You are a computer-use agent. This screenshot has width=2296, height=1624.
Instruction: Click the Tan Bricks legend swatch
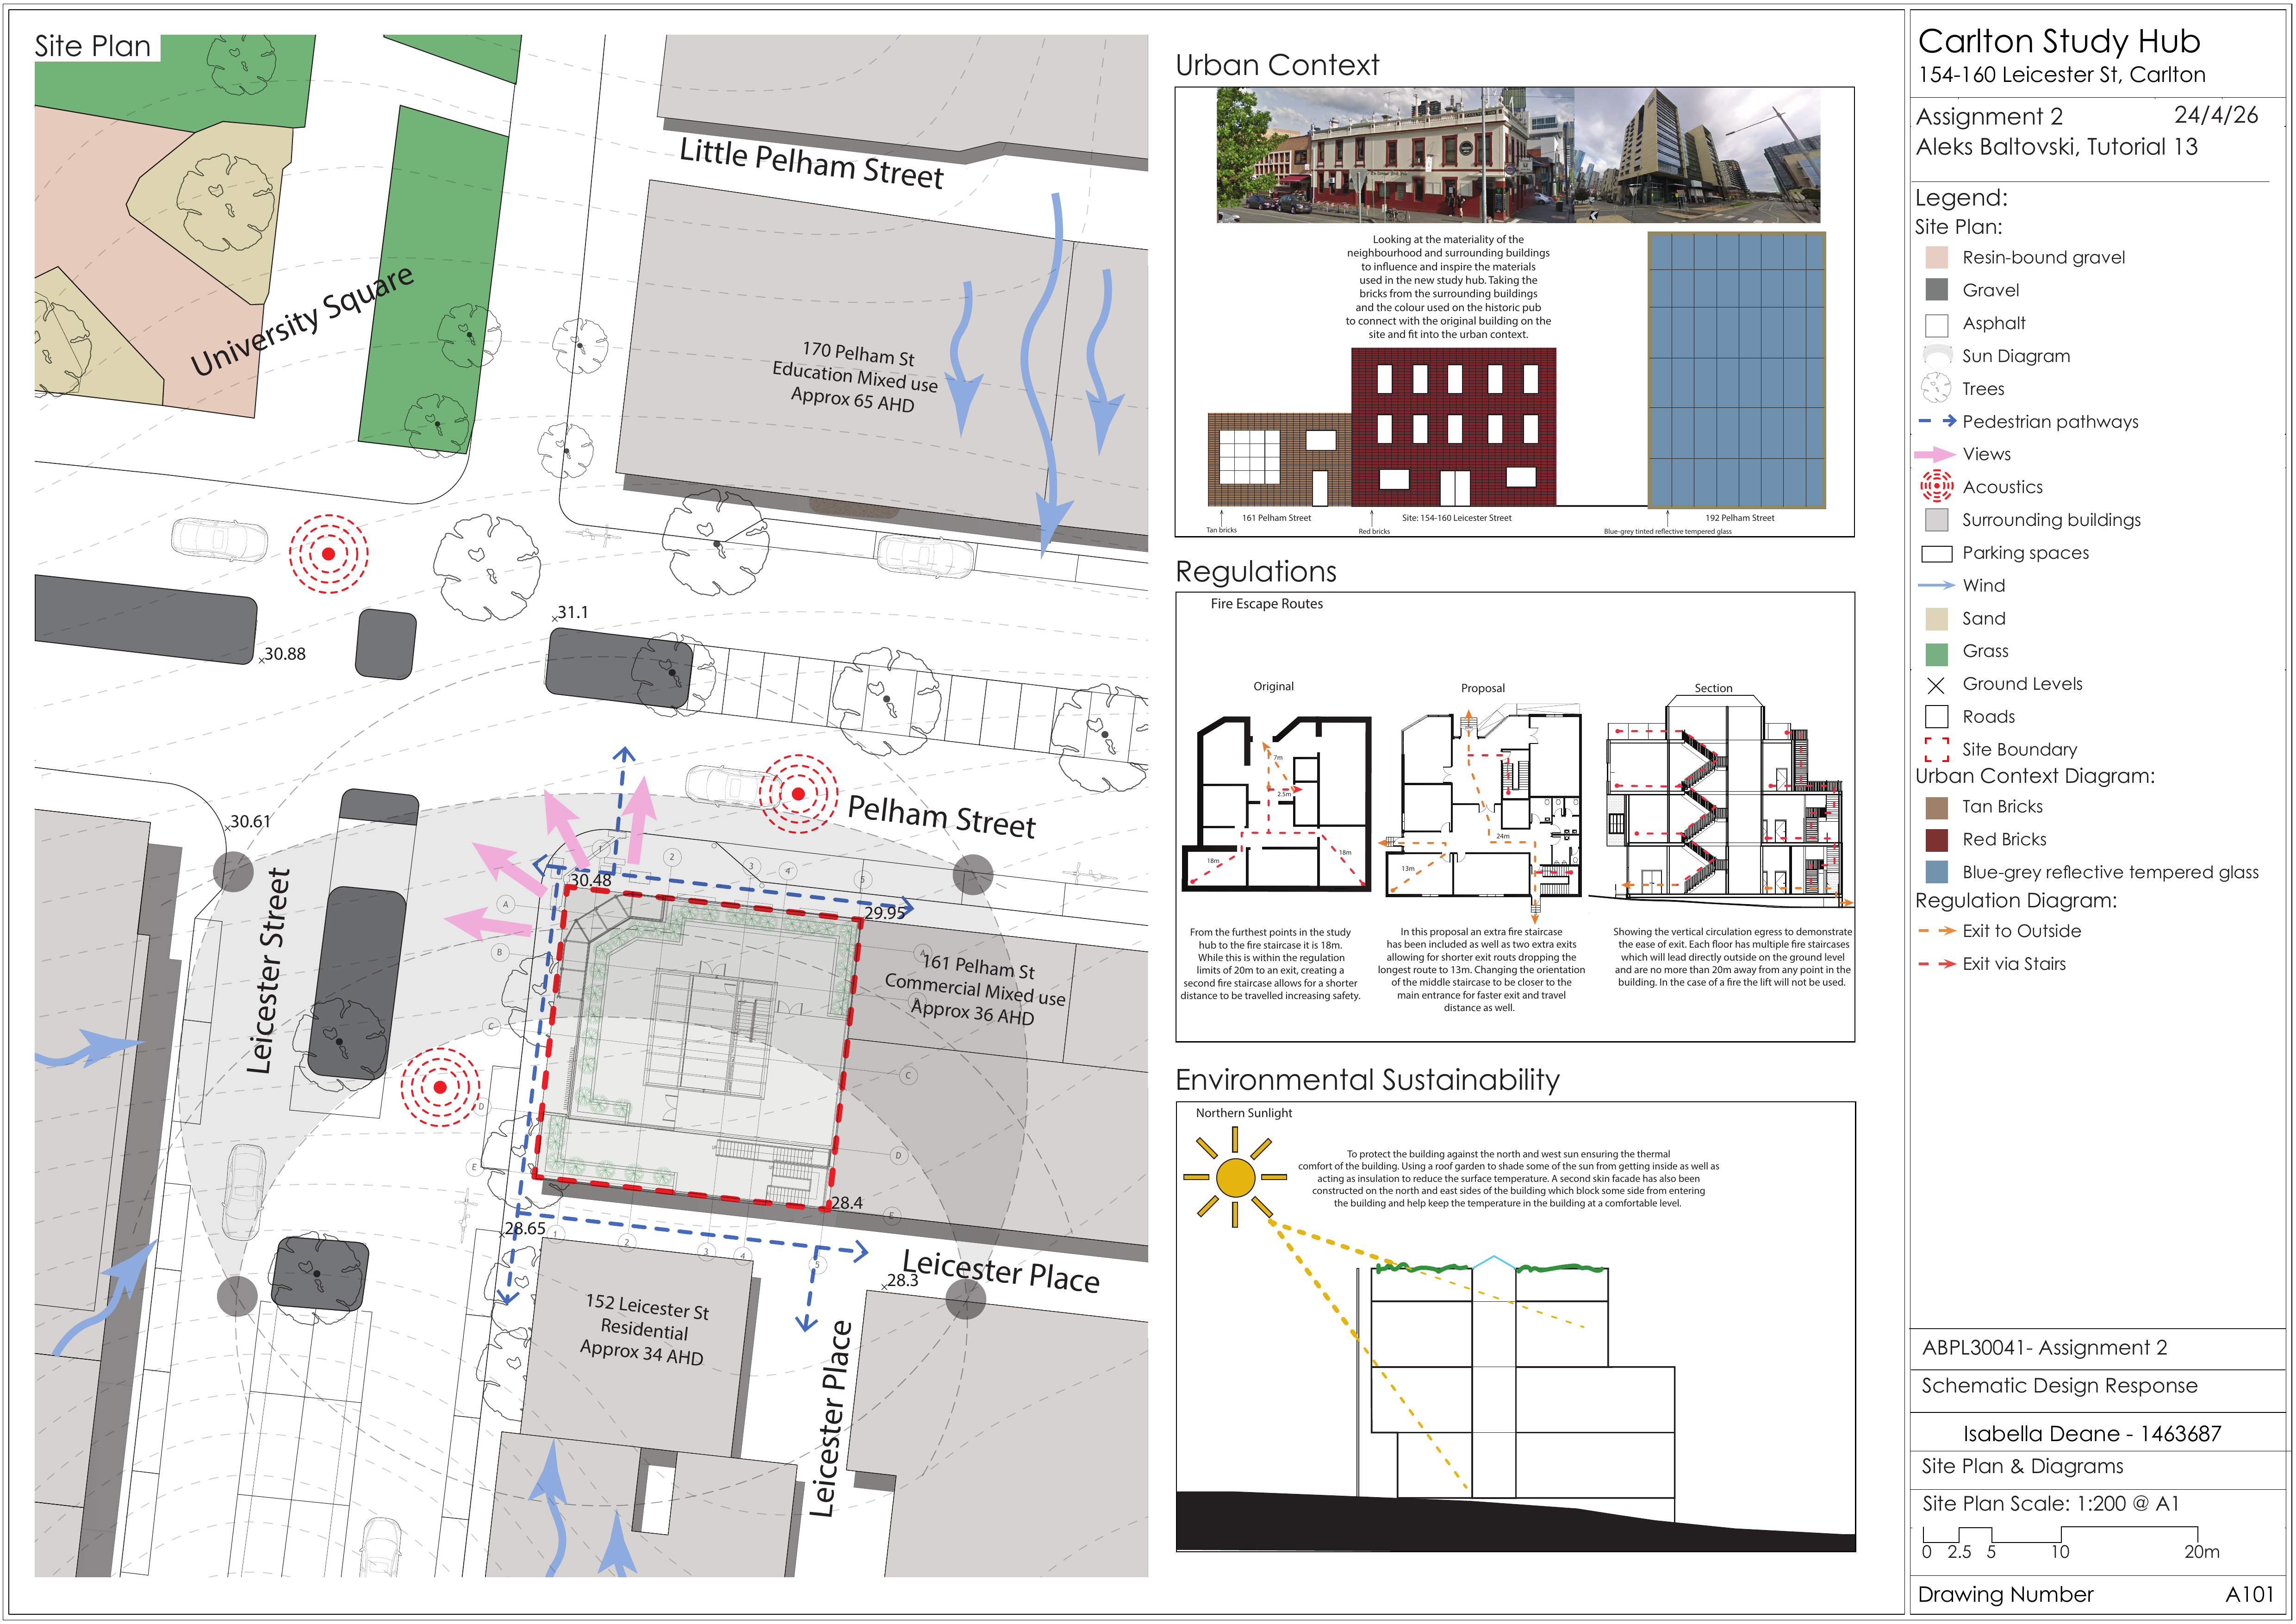(1936, 808)
